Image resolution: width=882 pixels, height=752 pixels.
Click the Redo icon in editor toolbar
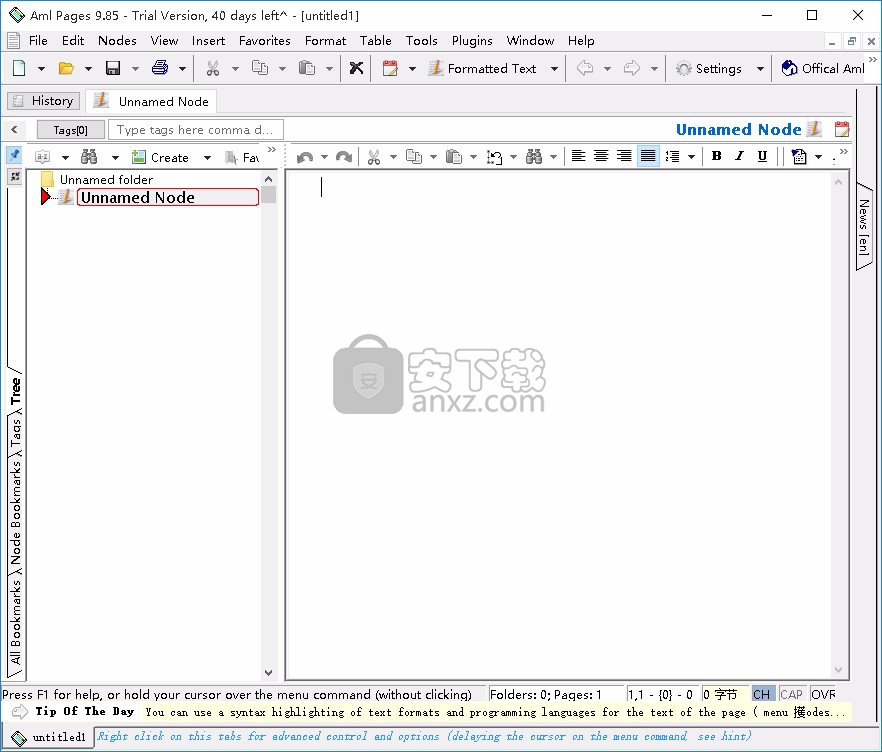tap(344, 157)
